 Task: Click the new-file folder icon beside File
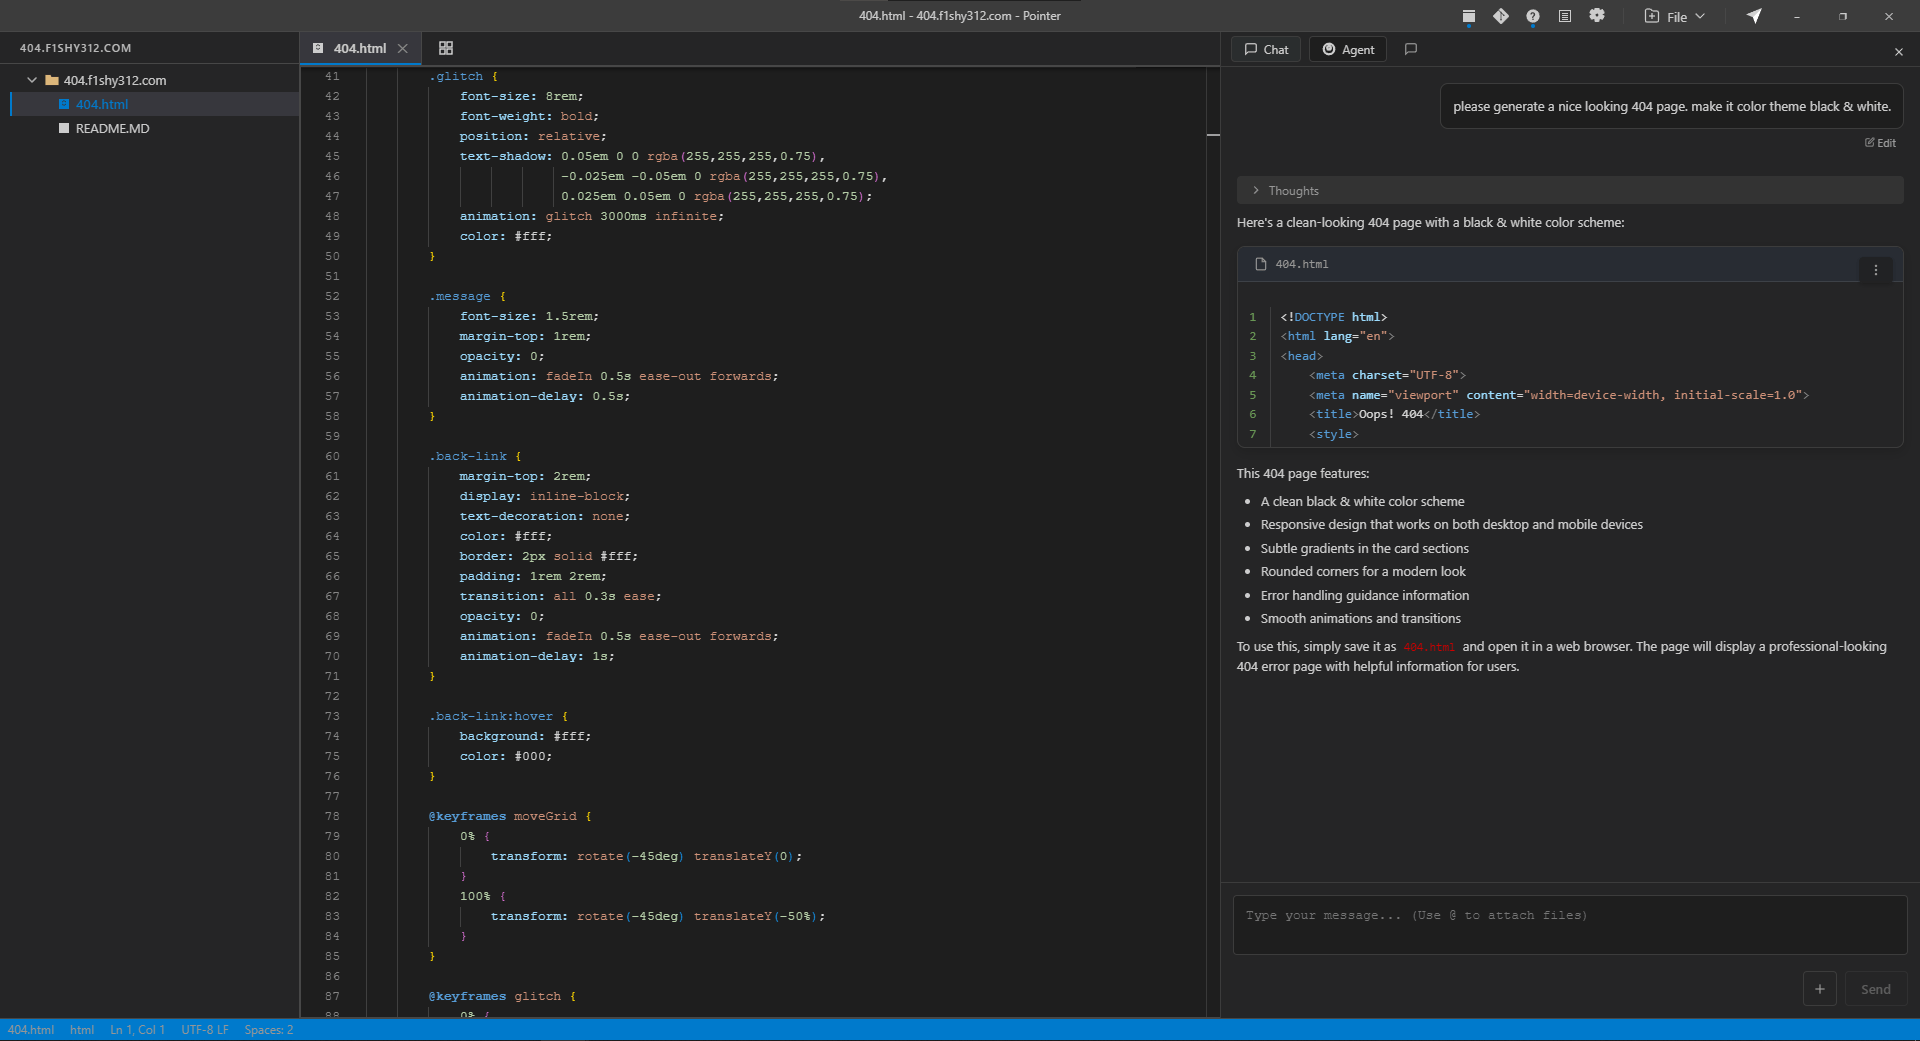pos(1652,16)
